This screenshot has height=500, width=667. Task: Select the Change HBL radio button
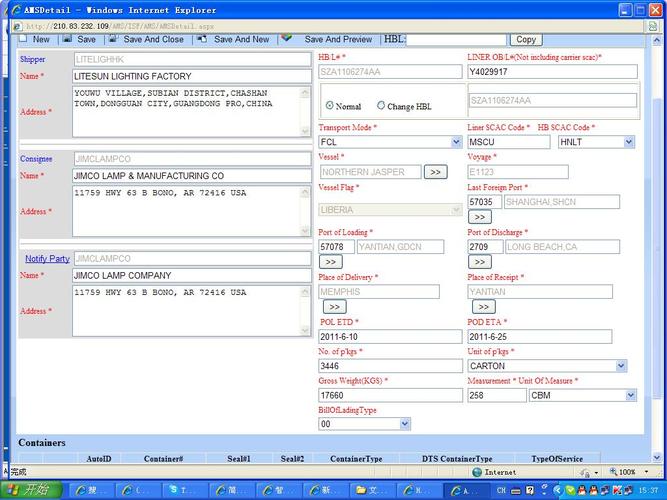tap(381, 105)
